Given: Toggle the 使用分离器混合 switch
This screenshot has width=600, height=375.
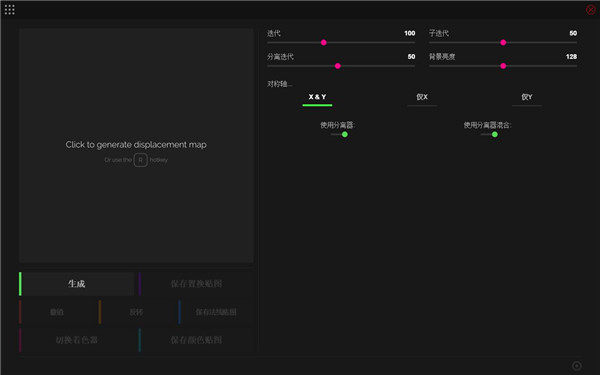Looking at the screenshot, I should point(489,134).
